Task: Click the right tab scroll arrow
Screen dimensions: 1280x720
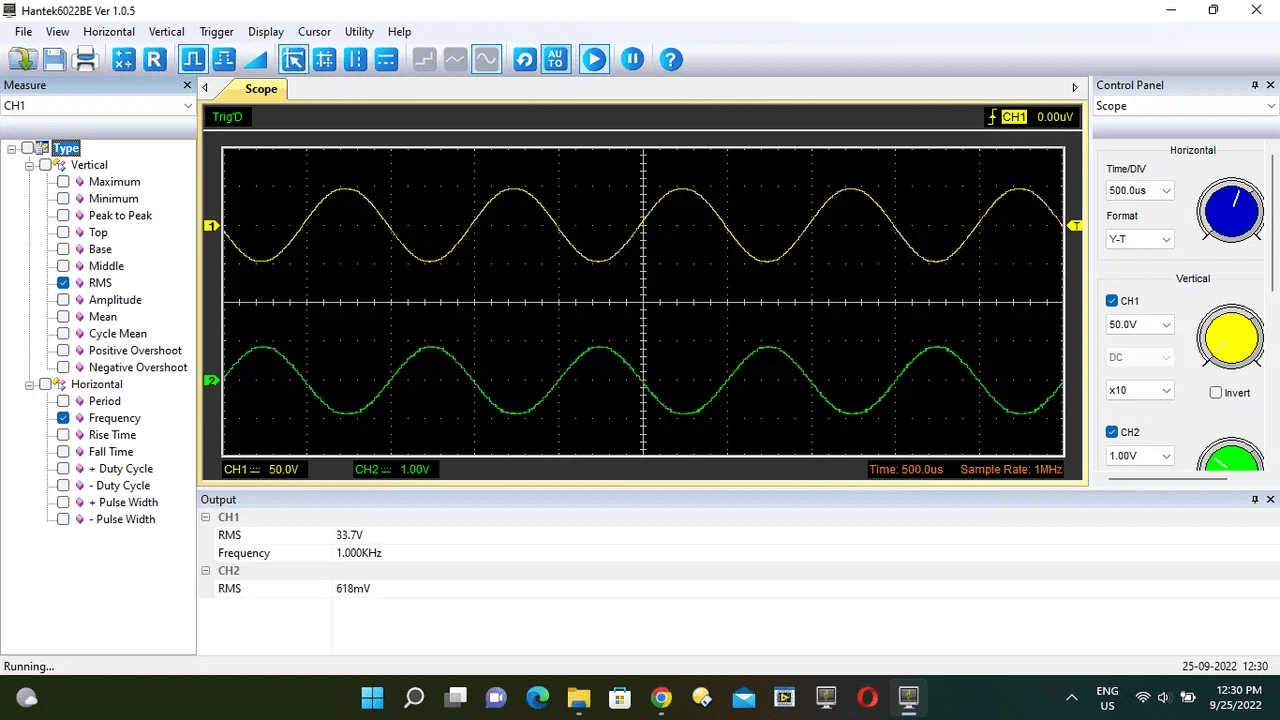Action: tap(1075, 88)
